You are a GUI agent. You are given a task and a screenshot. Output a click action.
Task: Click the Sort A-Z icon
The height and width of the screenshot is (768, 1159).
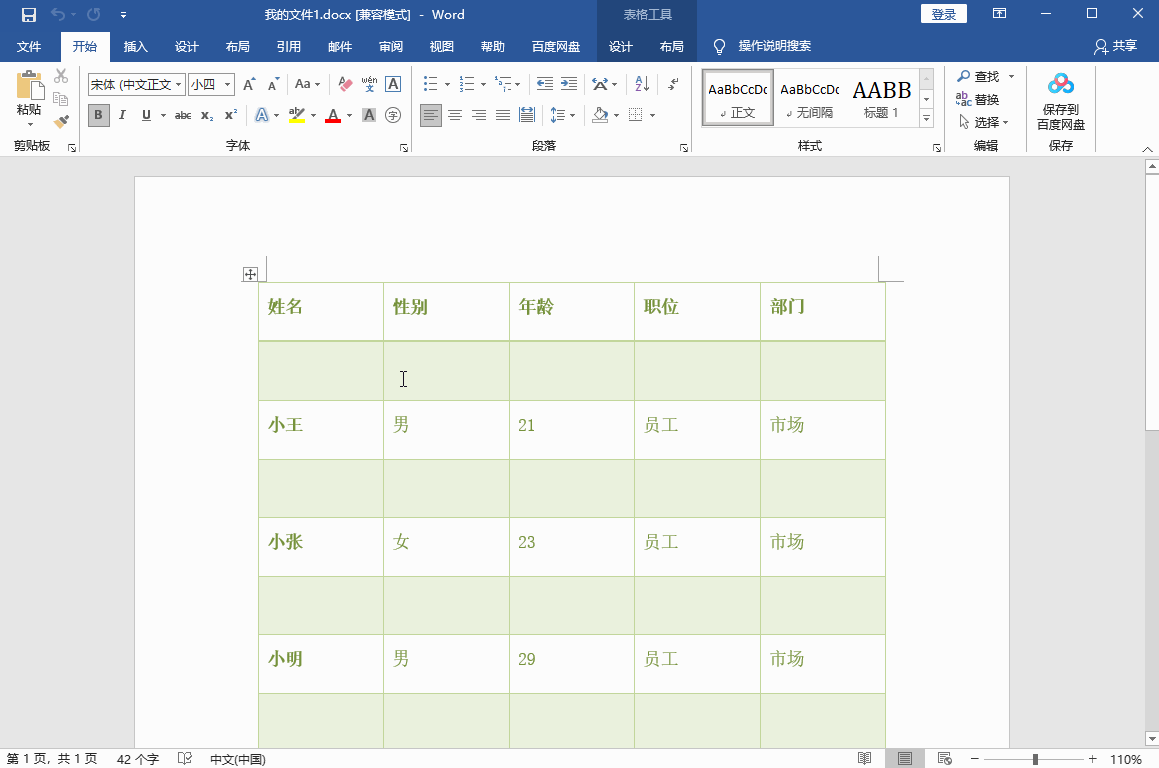[642, 84]
